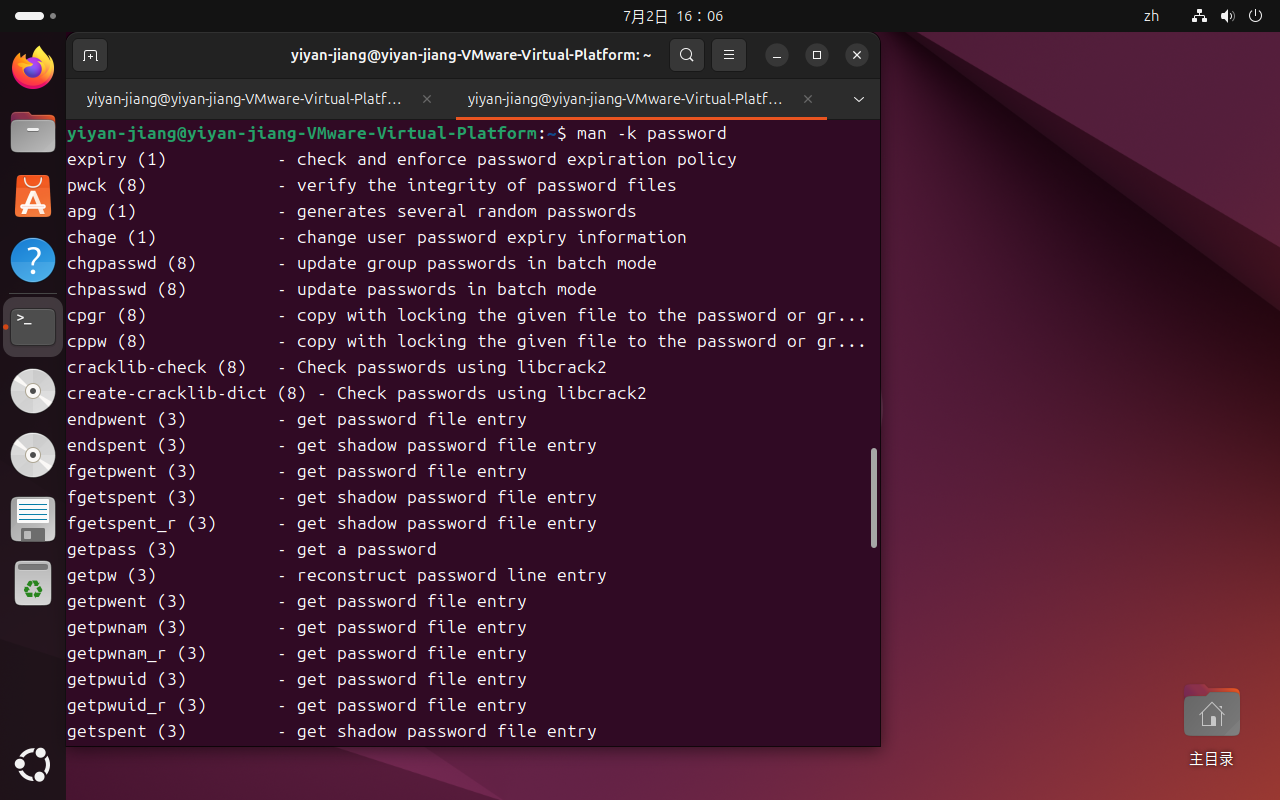Screen dimensions: 1280x800
Task: Click the 'chage (1)' entry
Action: point(112,237)
